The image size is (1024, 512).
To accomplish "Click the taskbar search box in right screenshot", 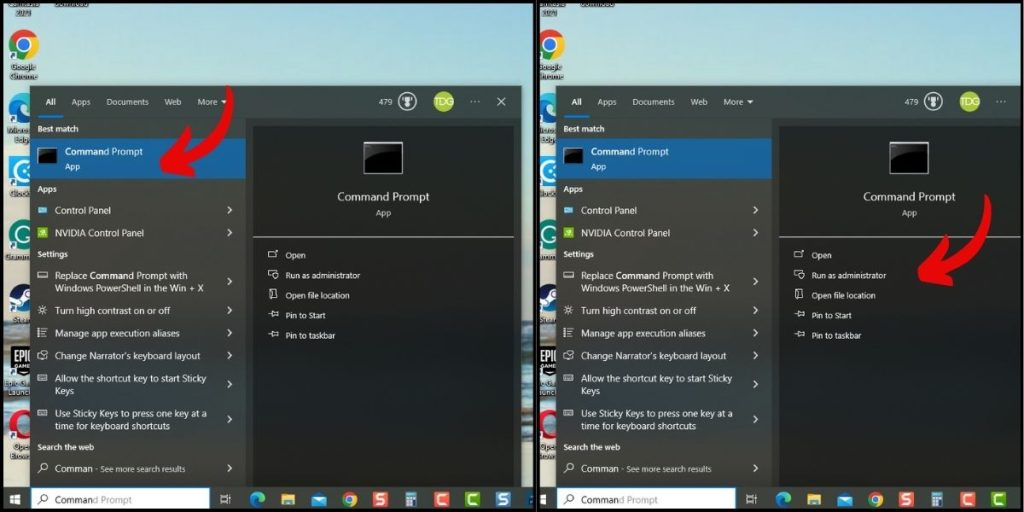I will pyautogui.click(x=647, y=500).
